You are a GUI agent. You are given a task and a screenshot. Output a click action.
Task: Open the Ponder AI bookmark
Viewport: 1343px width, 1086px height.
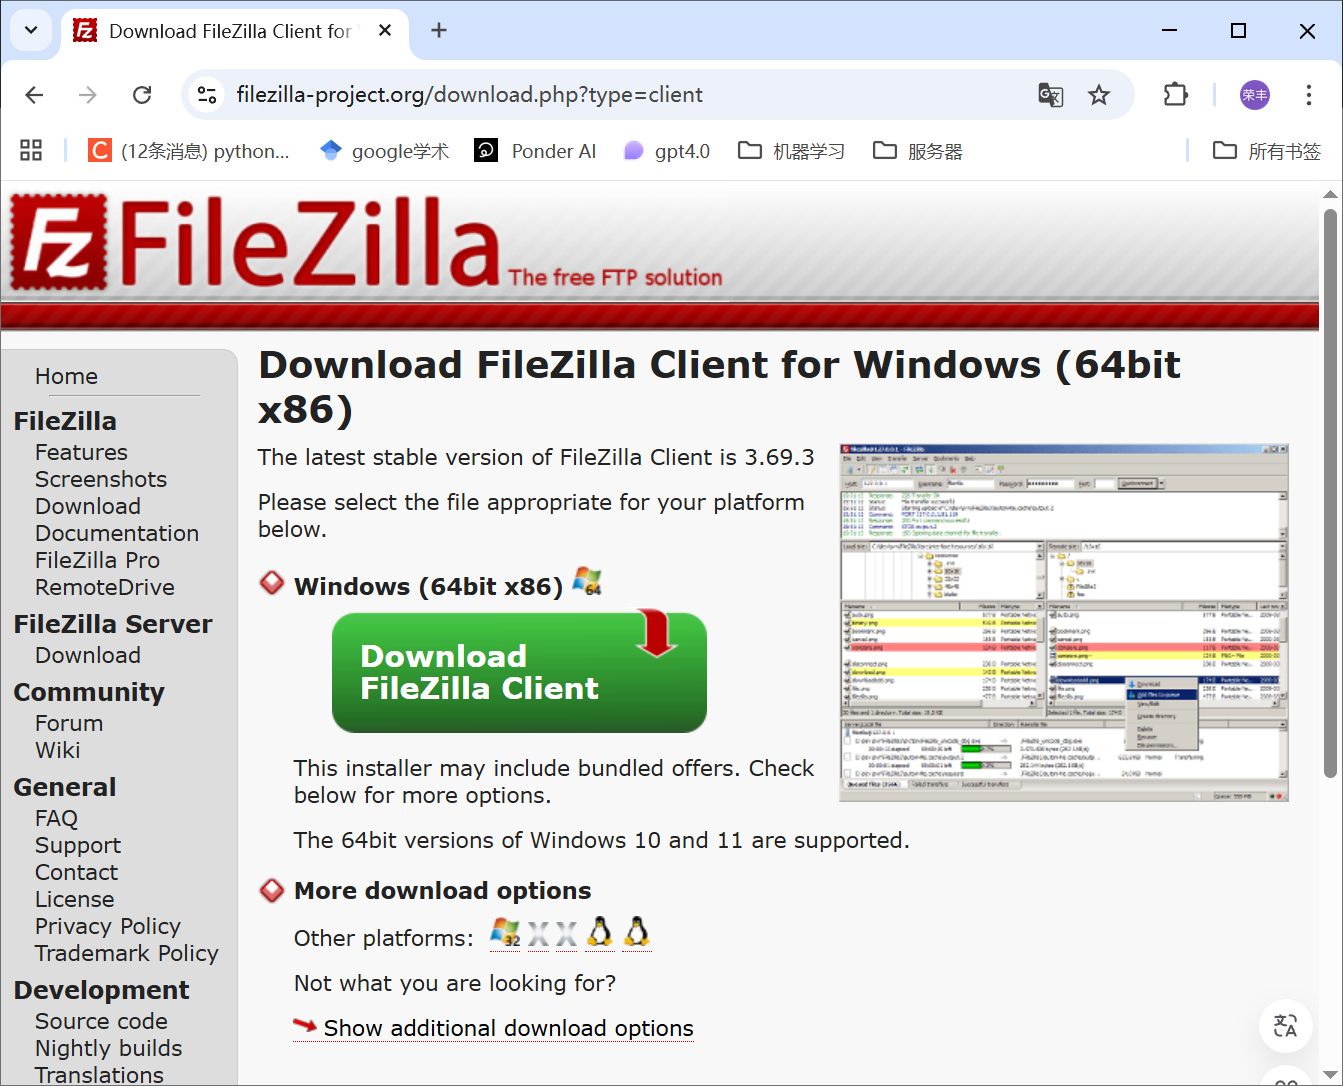click(x=535, y=151)
